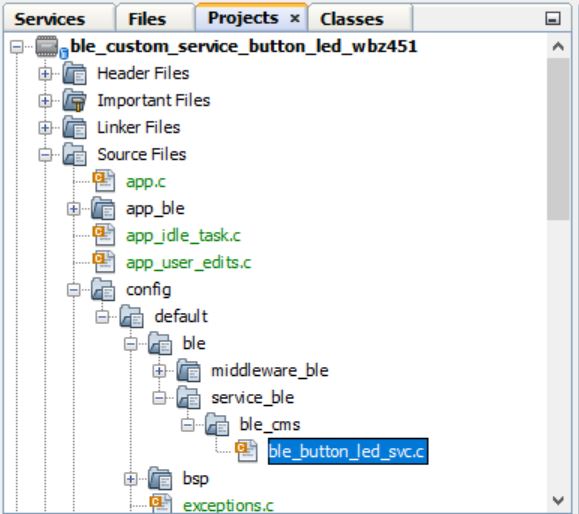The width and height of the screenshot is (579, 514).
Task: Collapse the ble_cms folder
Action: (188, 425)
